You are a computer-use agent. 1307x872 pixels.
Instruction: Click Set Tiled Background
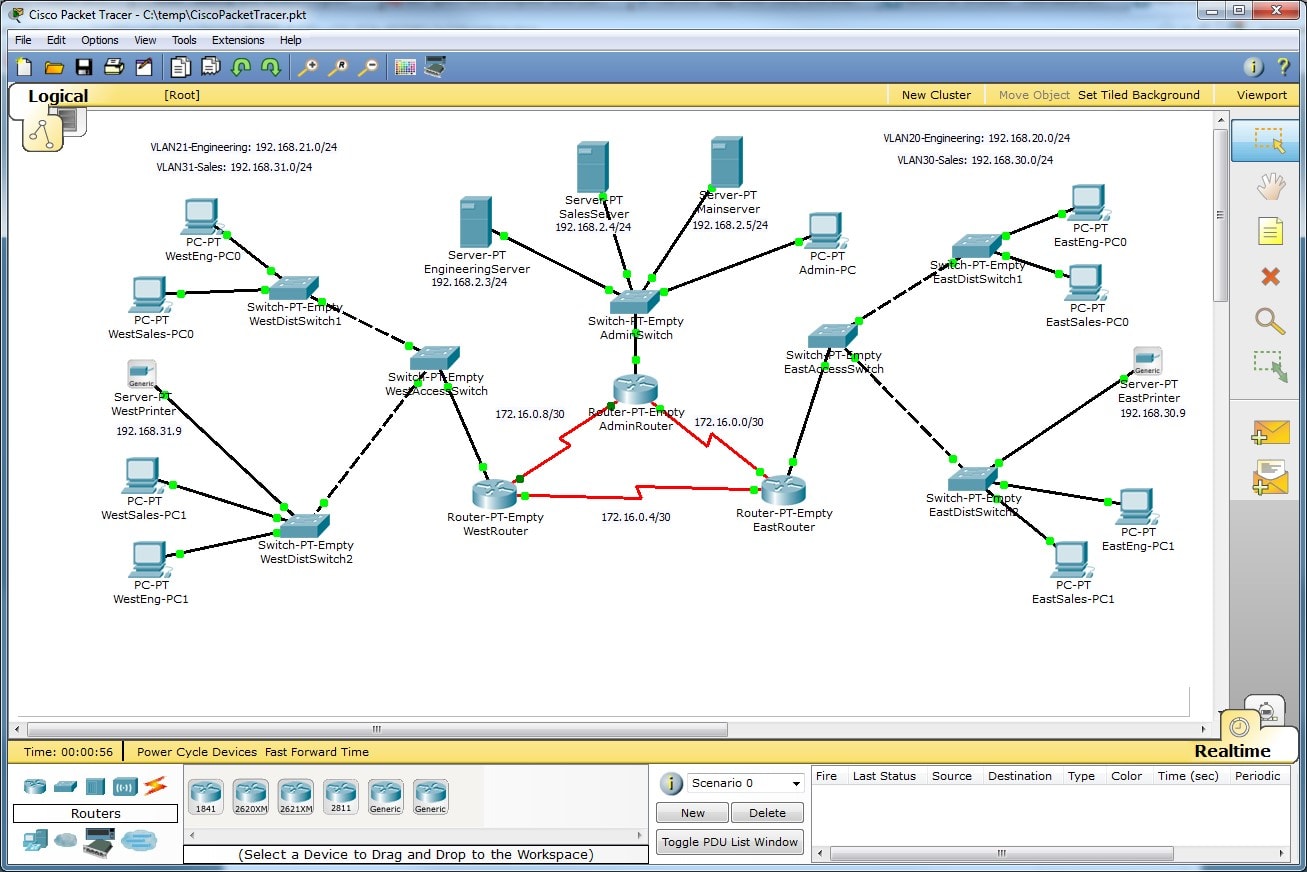[x=1139, y=95]
